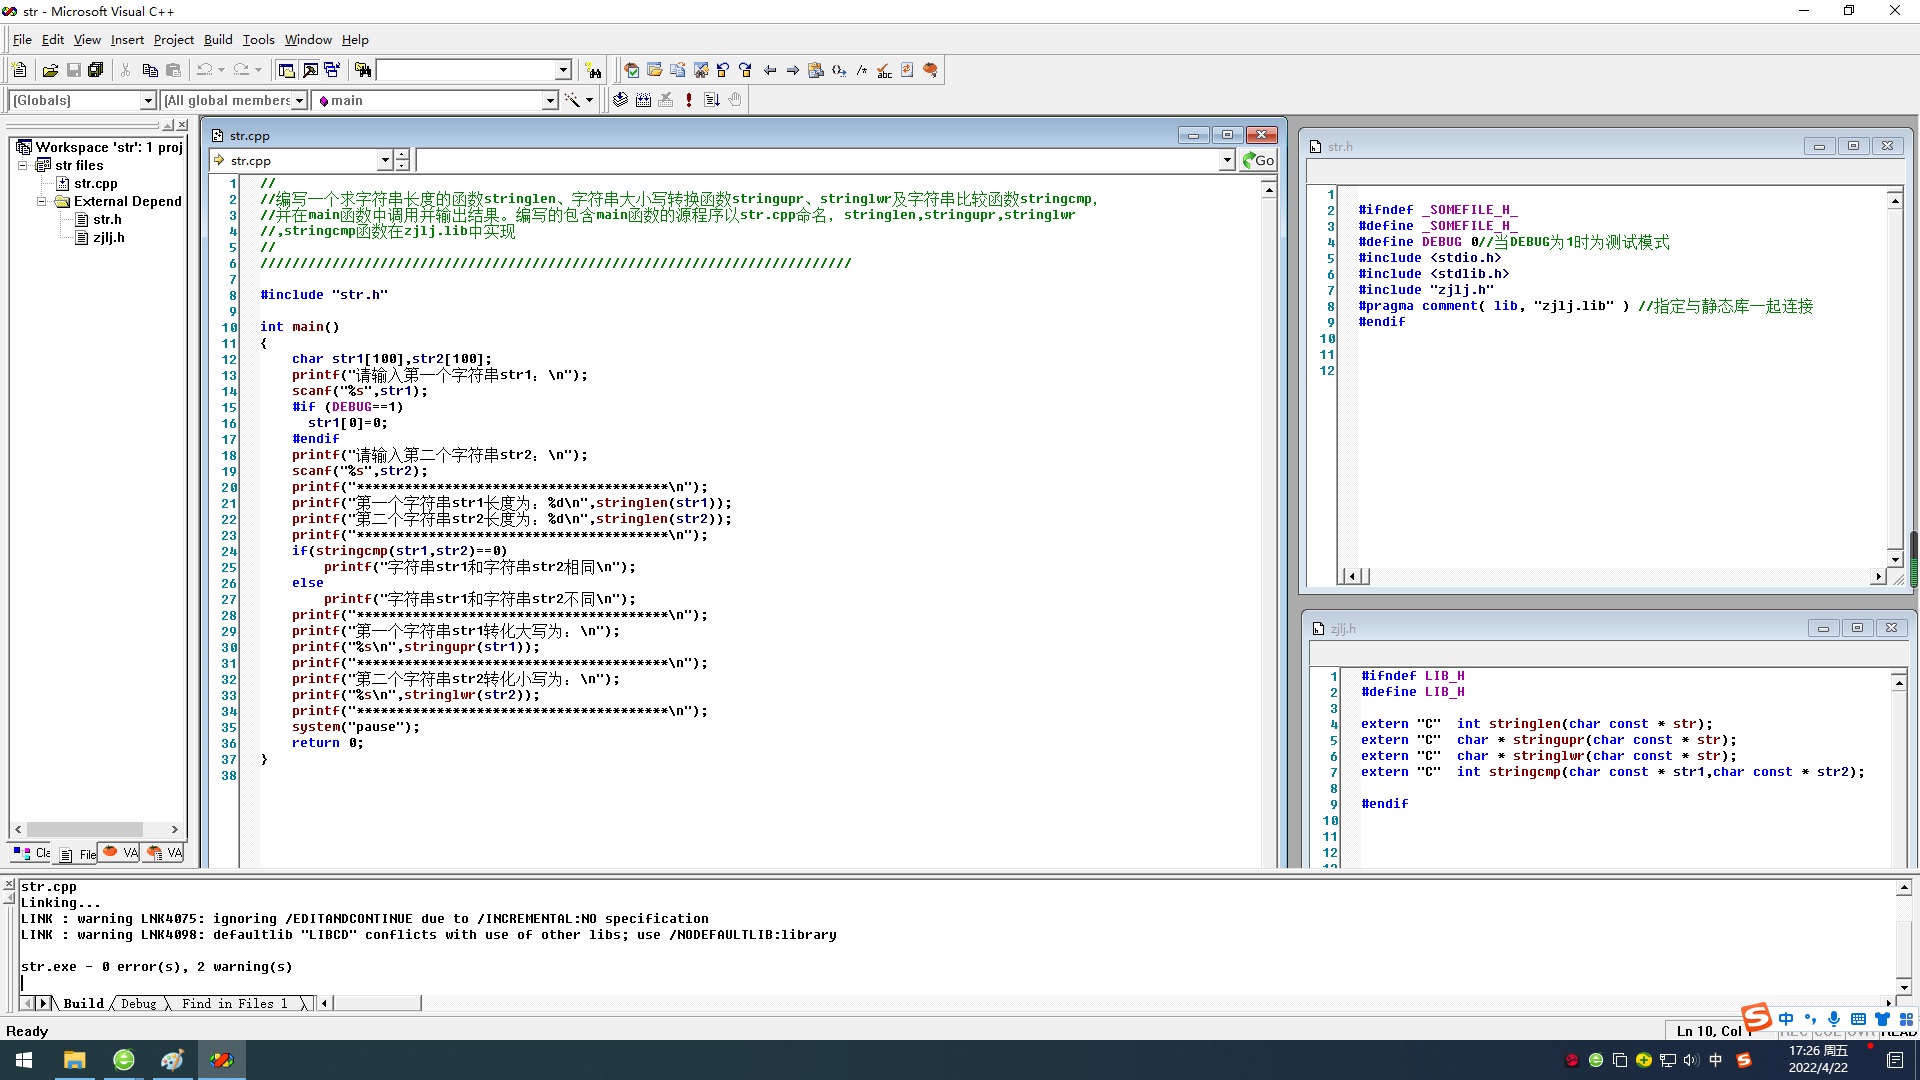The width and height of the screenshot is (1920, 1080).
Task: Click the WizardBar magic wand icon
Action: [572, 100]
